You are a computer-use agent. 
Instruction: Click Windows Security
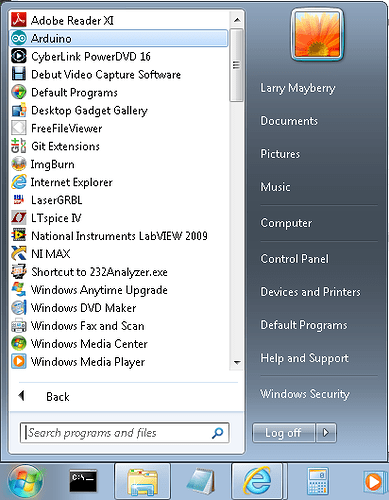coord(305,394)
